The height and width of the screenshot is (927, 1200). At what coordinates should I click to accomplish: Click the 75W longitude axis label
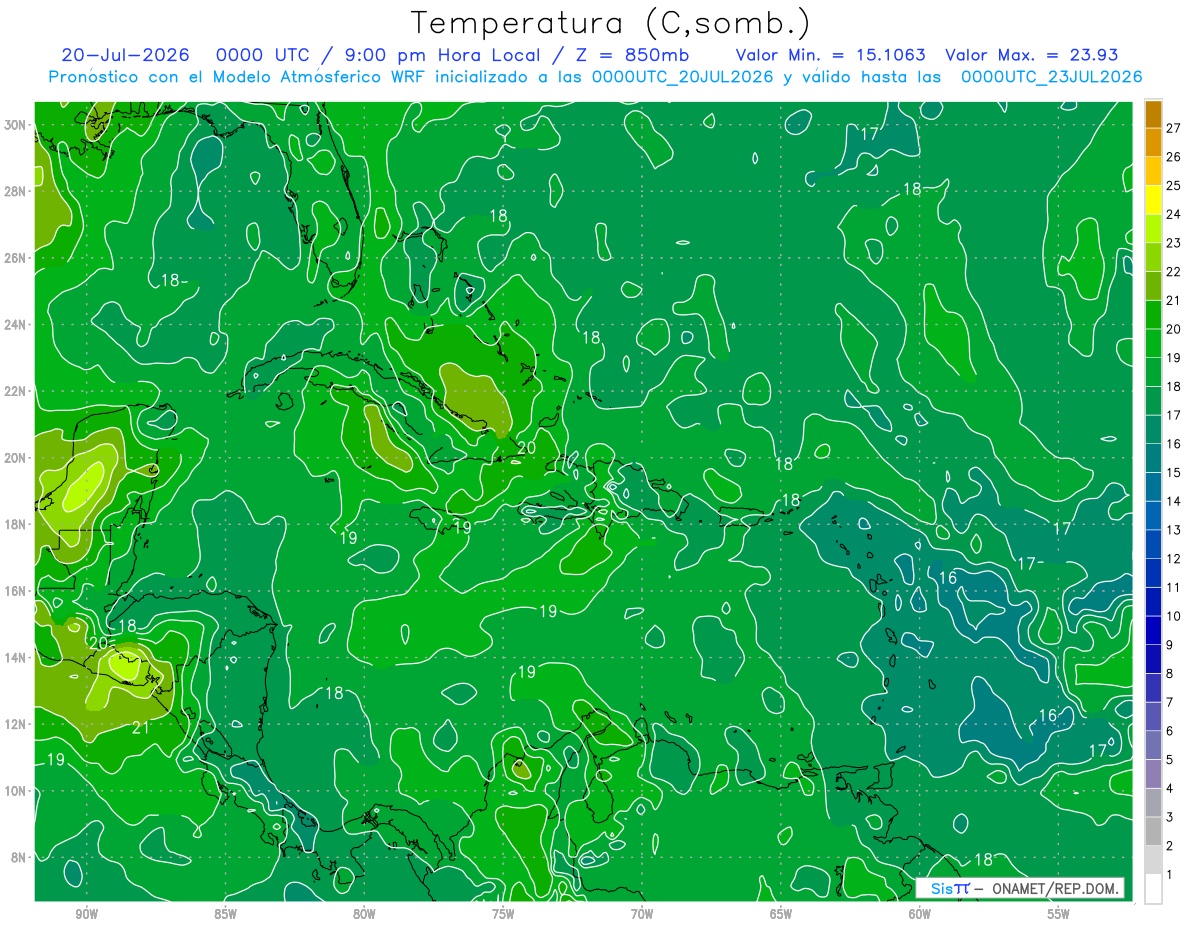click(503, 913)
